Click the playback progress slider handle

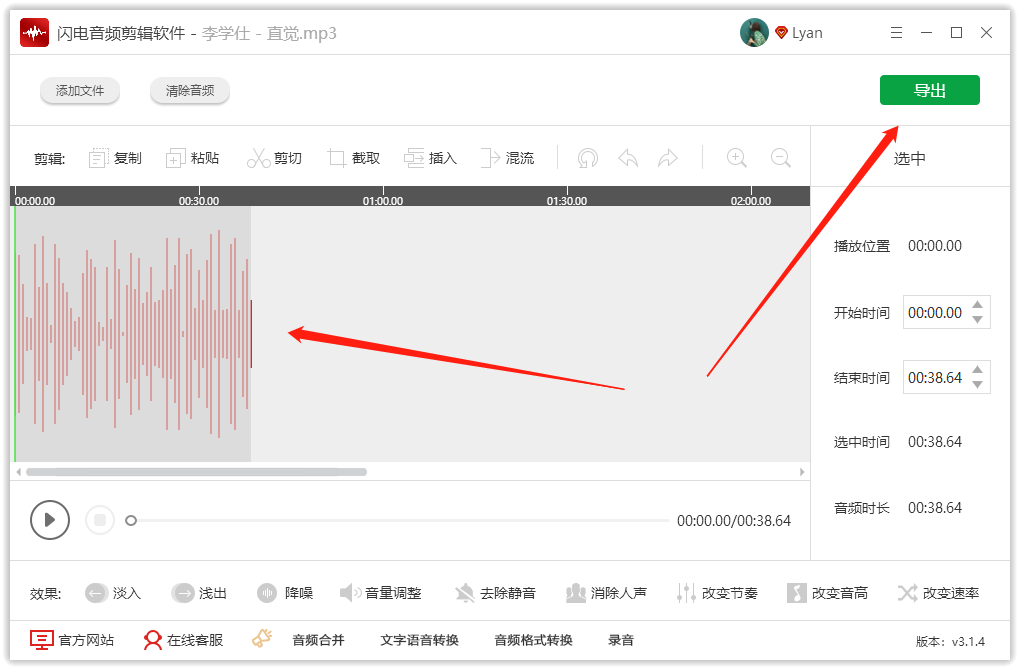(x=131, y=520)
